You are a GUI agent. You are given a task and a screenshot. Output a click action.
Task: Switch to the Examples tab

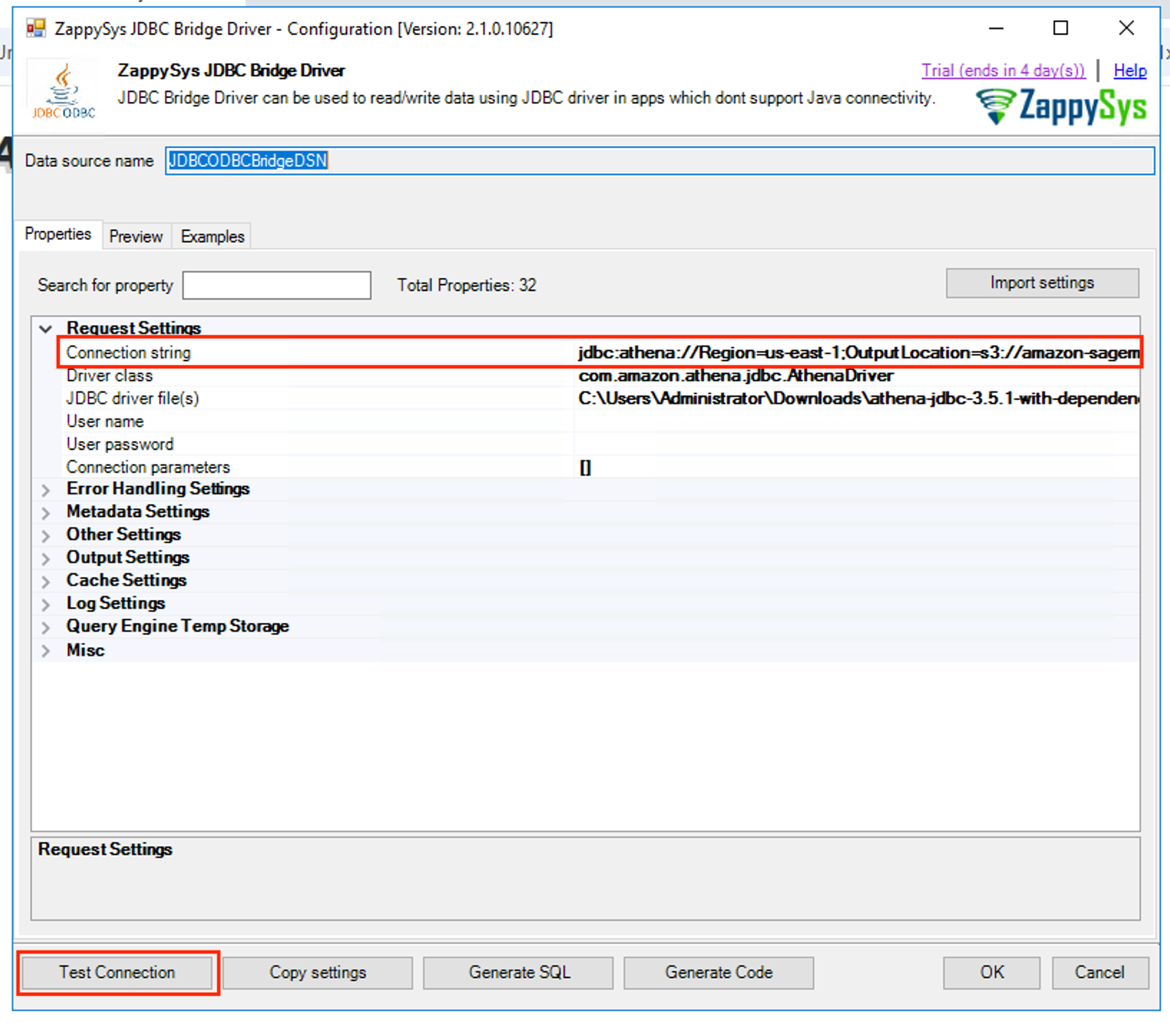(x=212, y=236)
